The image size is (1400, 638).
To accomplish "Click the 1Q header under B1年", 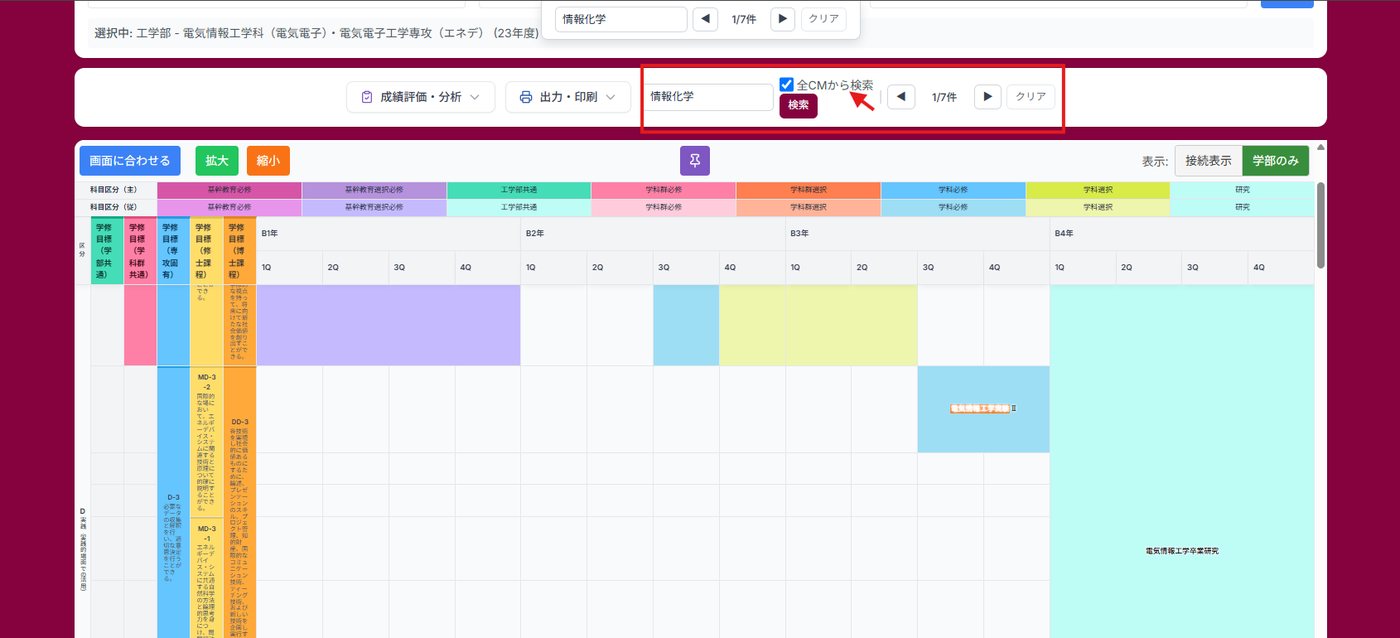I will 290,267.
